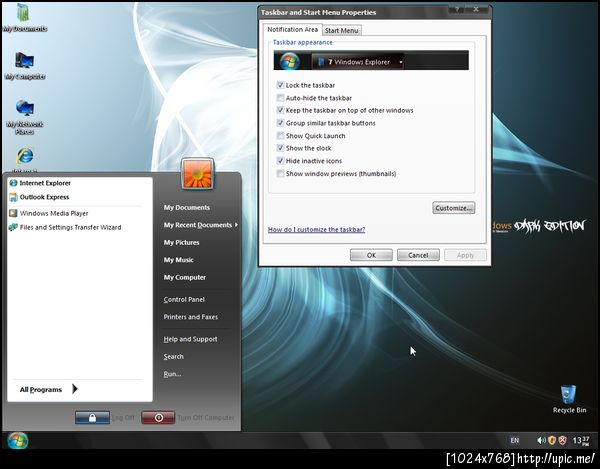Expand All Programs arrow
The height and width of the screenshot is (469, 600).
pos(75,389)
